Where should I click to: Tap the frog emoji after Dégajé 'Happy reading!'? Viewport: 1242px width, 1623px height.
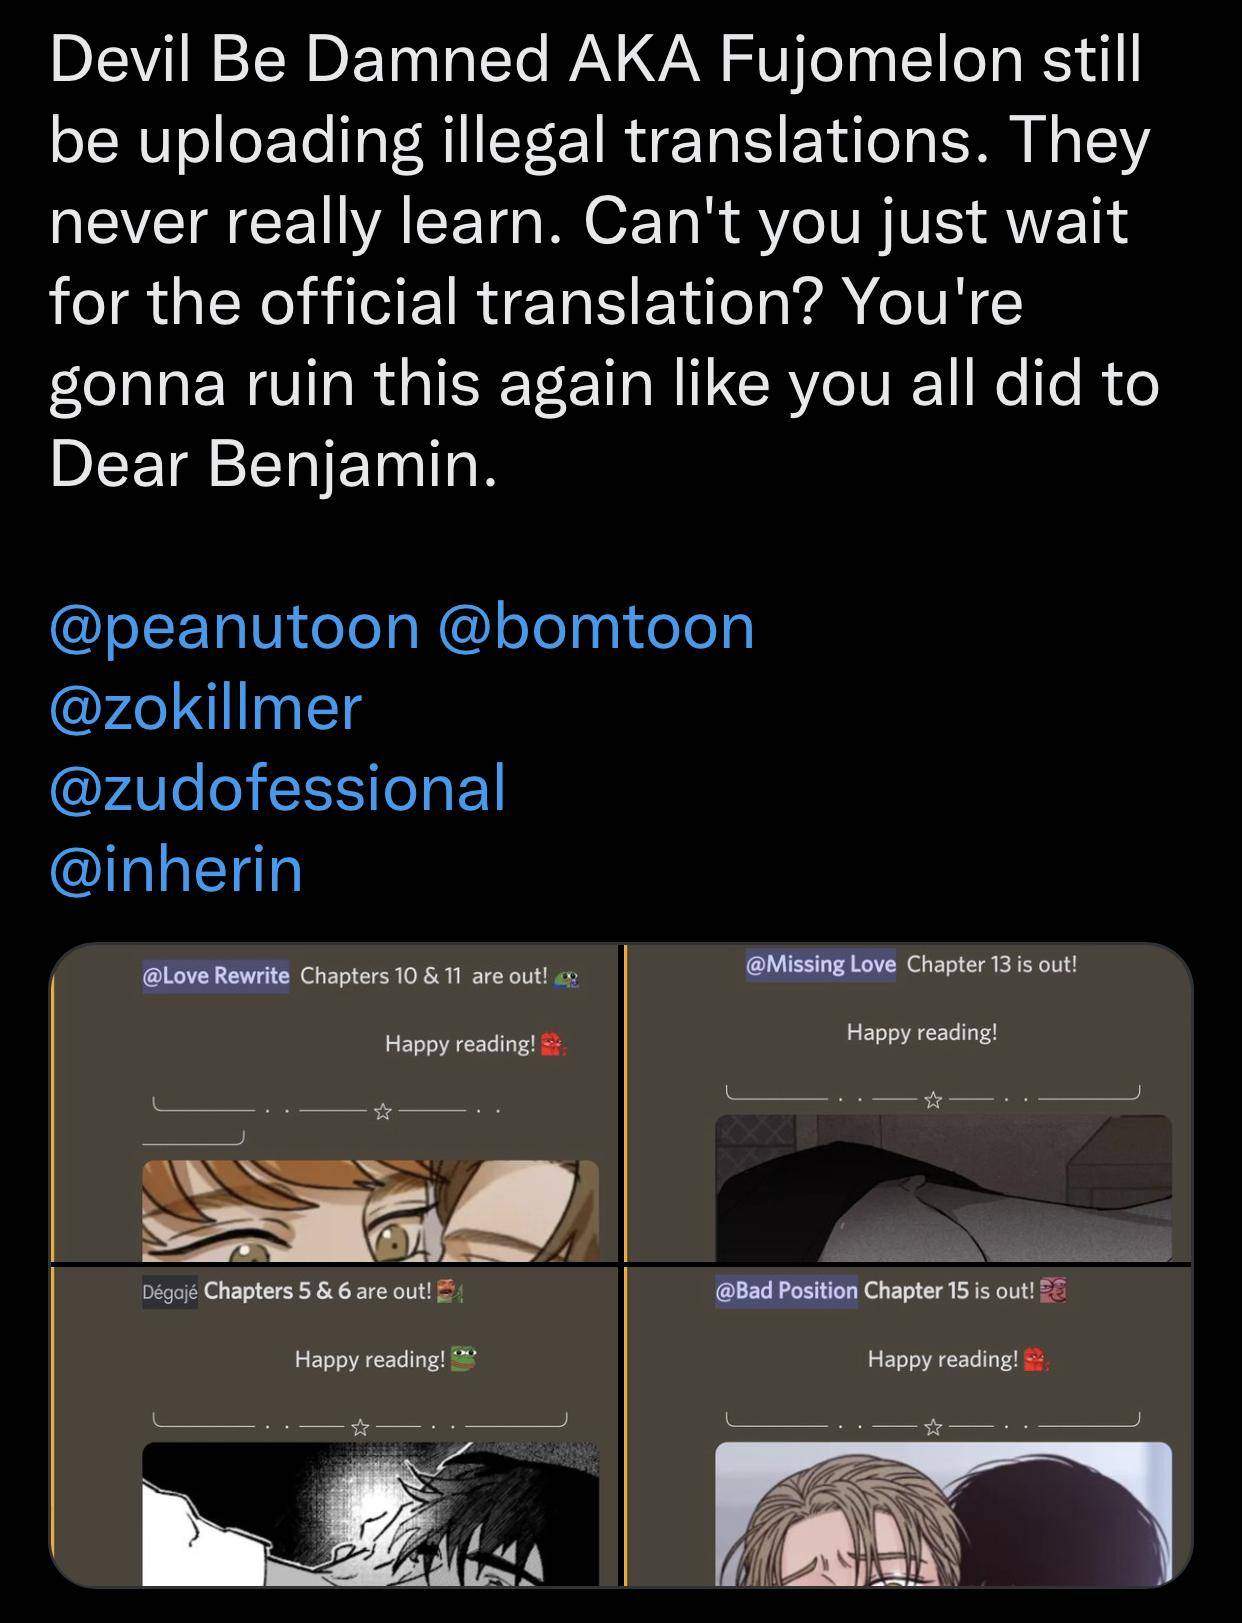pyautogui.click(x=462, y=1359)
